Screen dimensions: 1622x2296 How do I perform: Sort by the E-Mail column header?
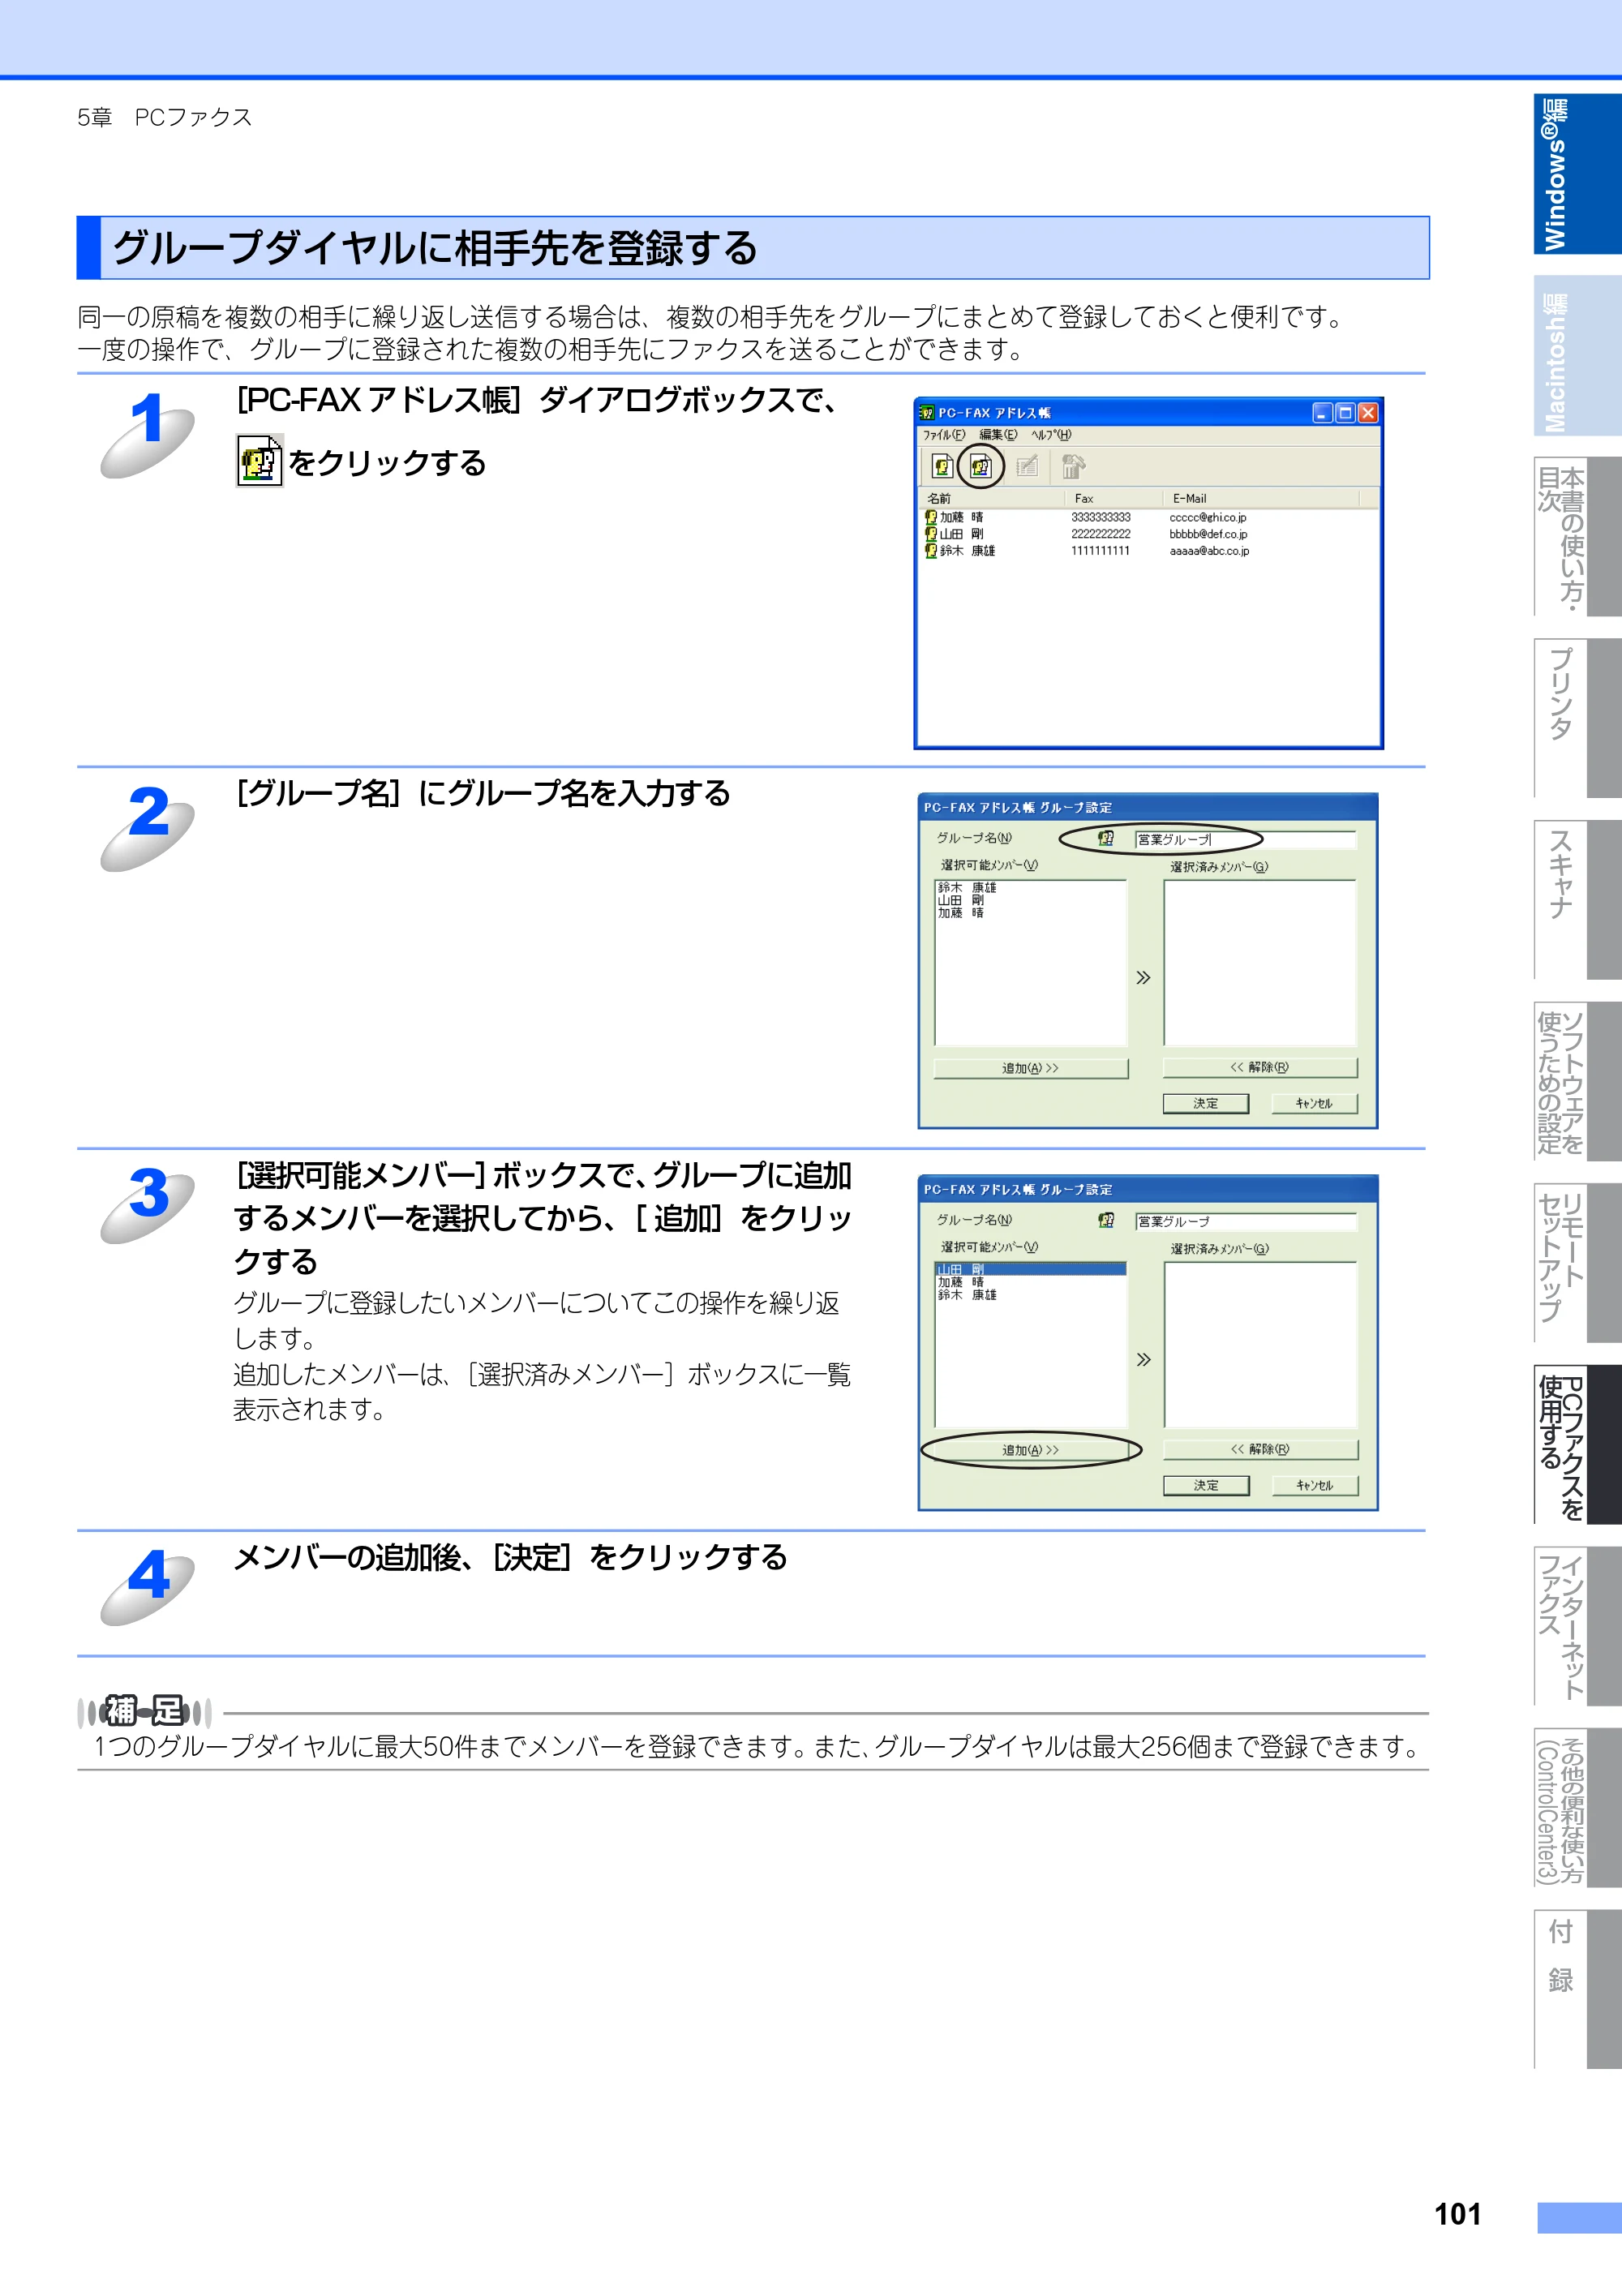click(1261, 498)
